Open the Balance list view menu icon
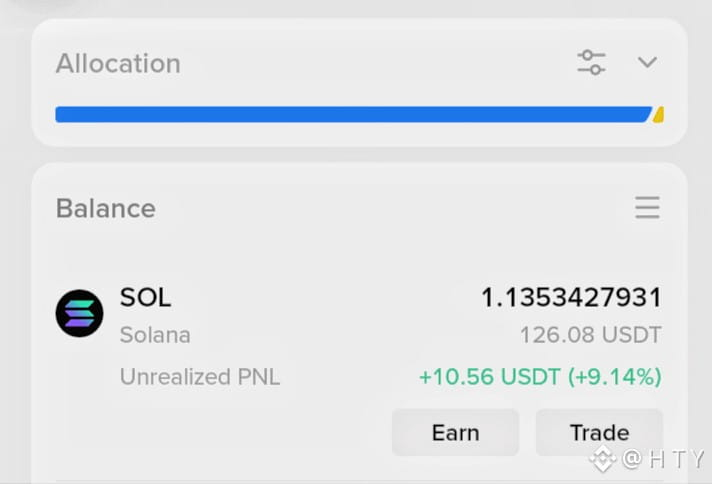The width and height of the screenshot is (712, 484). click(647, 207)
